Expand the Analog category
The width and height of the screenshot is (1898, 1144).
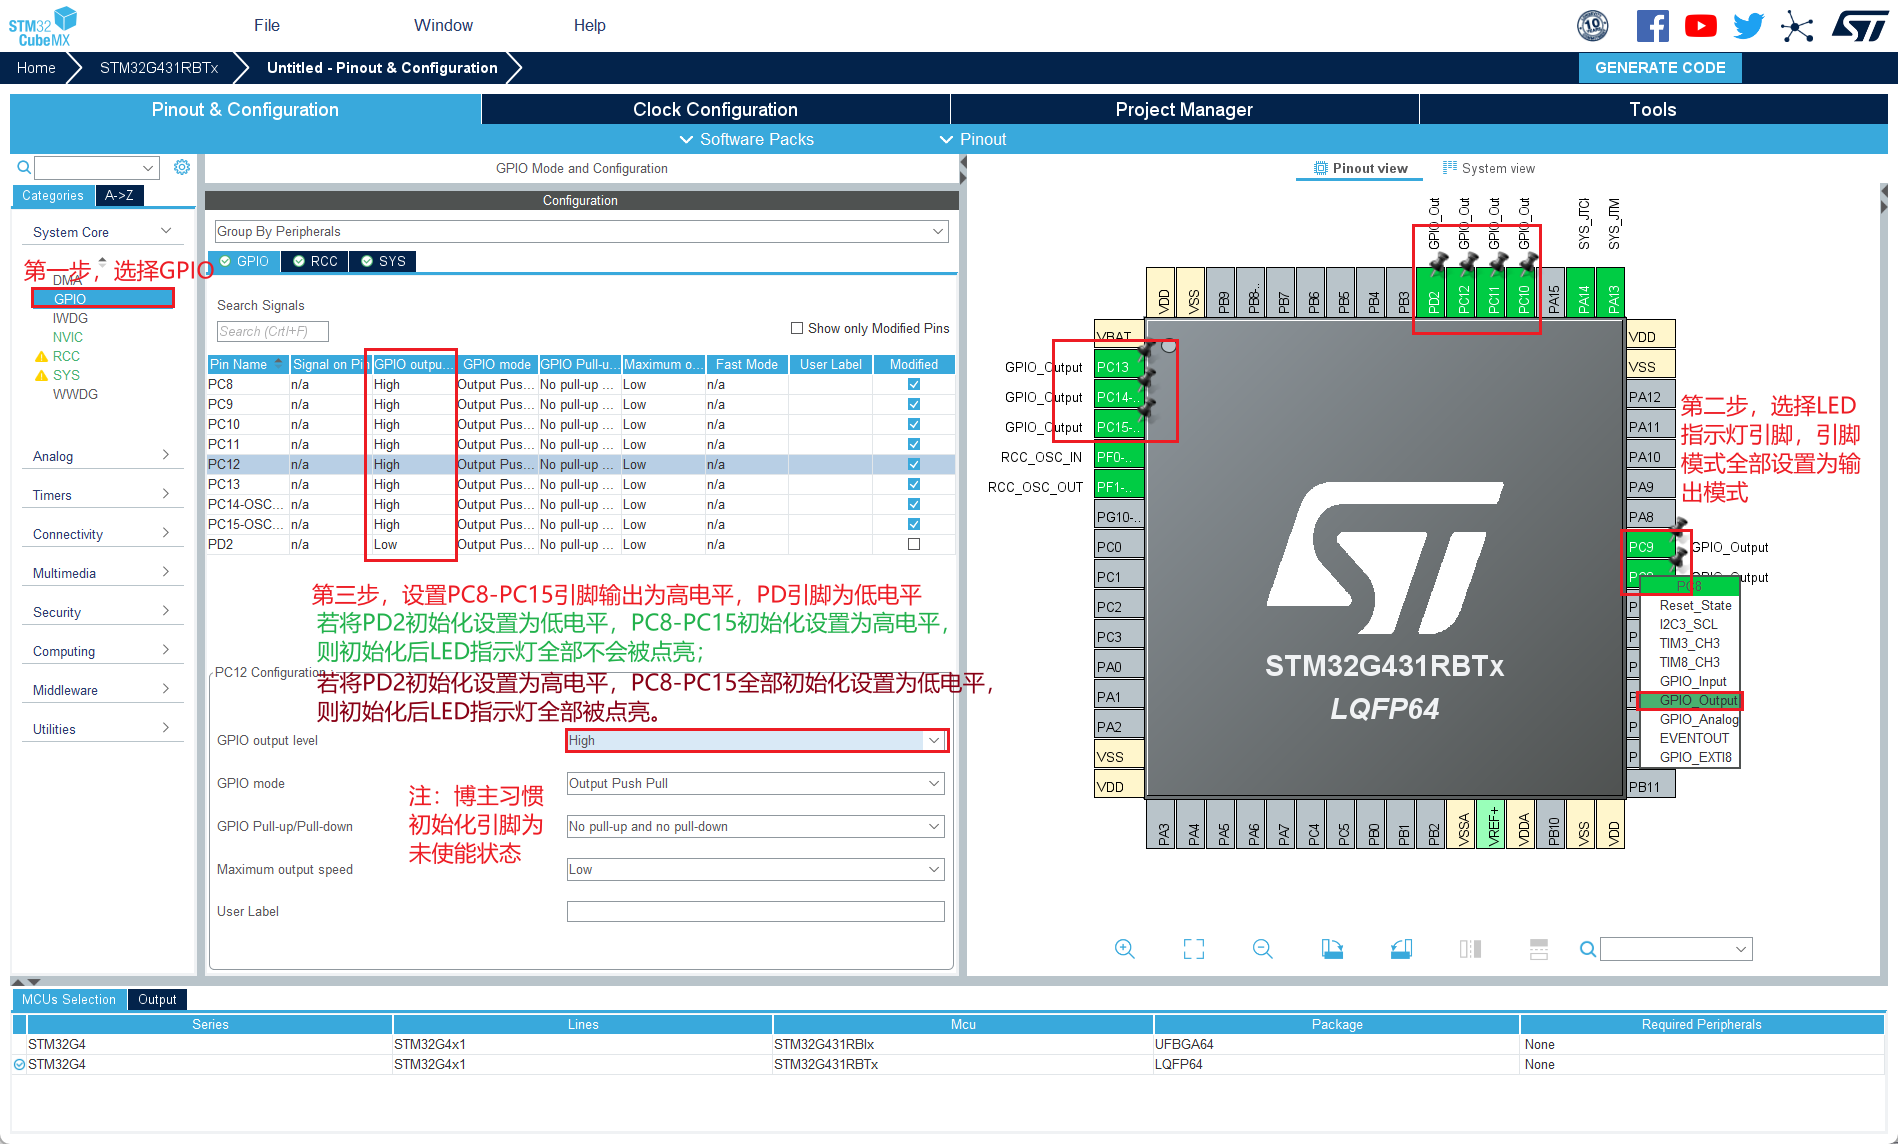(x=102, y=456)
